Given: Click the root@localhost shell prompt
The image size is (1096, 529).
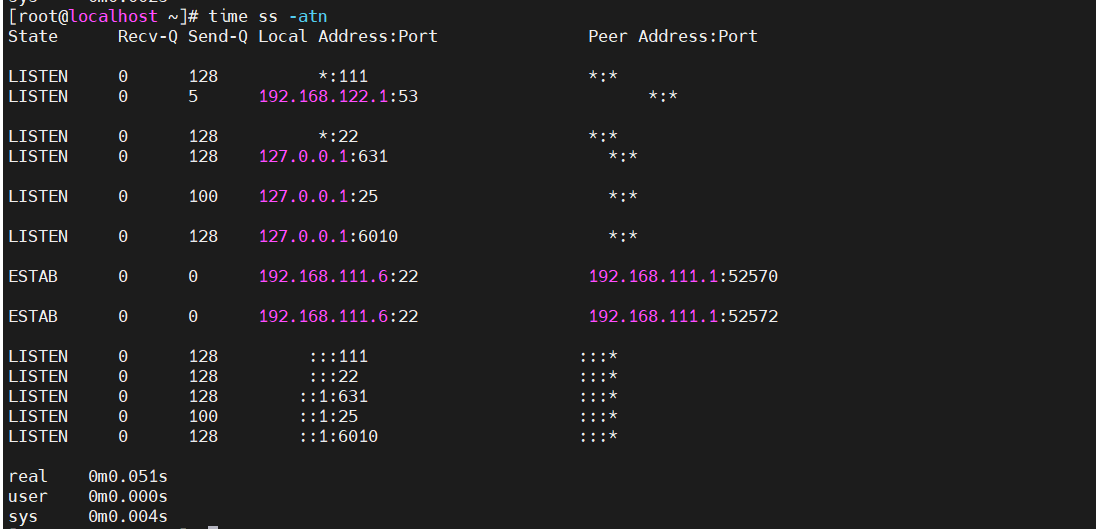Looking at the screenshot, I should point(102,16).
